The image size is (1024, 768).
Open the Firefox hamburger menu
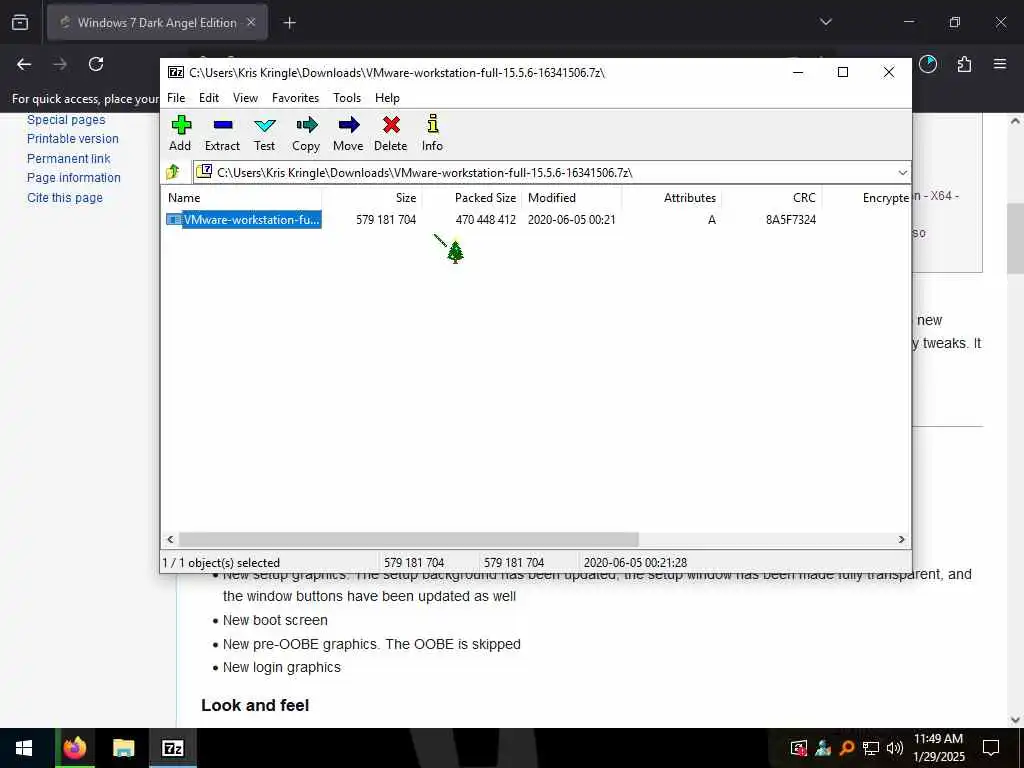pos(1000,64)
